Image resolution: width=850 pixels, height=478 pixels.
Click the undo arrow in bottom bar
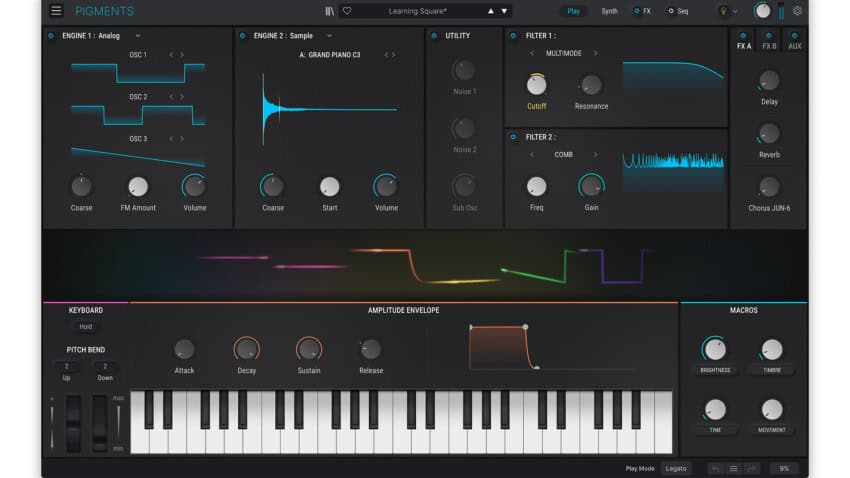[715, 468]
